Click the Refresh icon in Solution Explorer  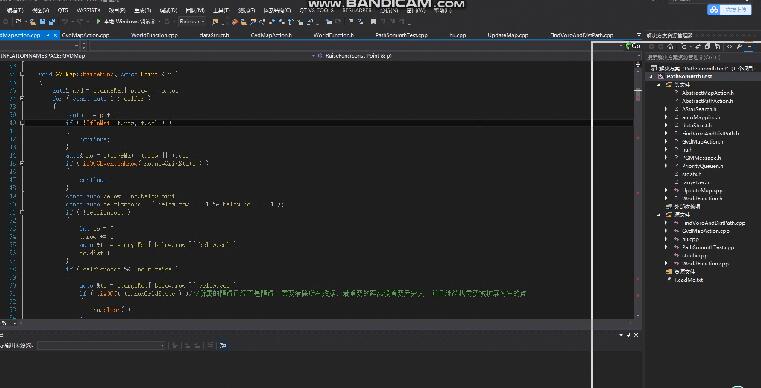[697, 47]
